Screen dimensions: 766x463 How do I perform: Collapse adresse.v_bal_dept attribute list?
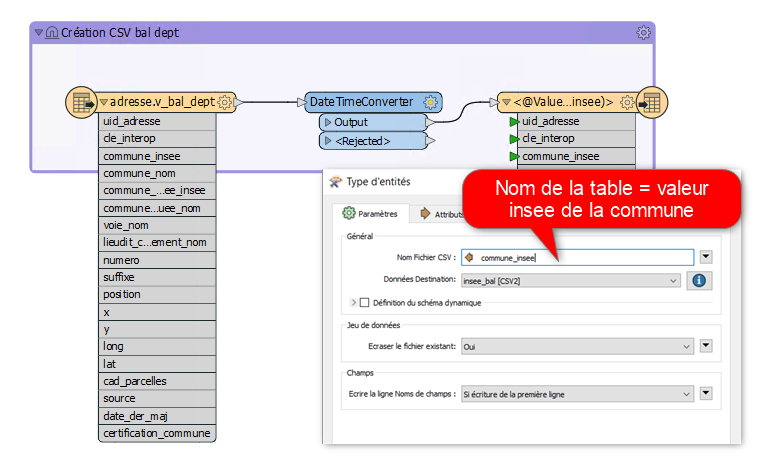point(104,103)
